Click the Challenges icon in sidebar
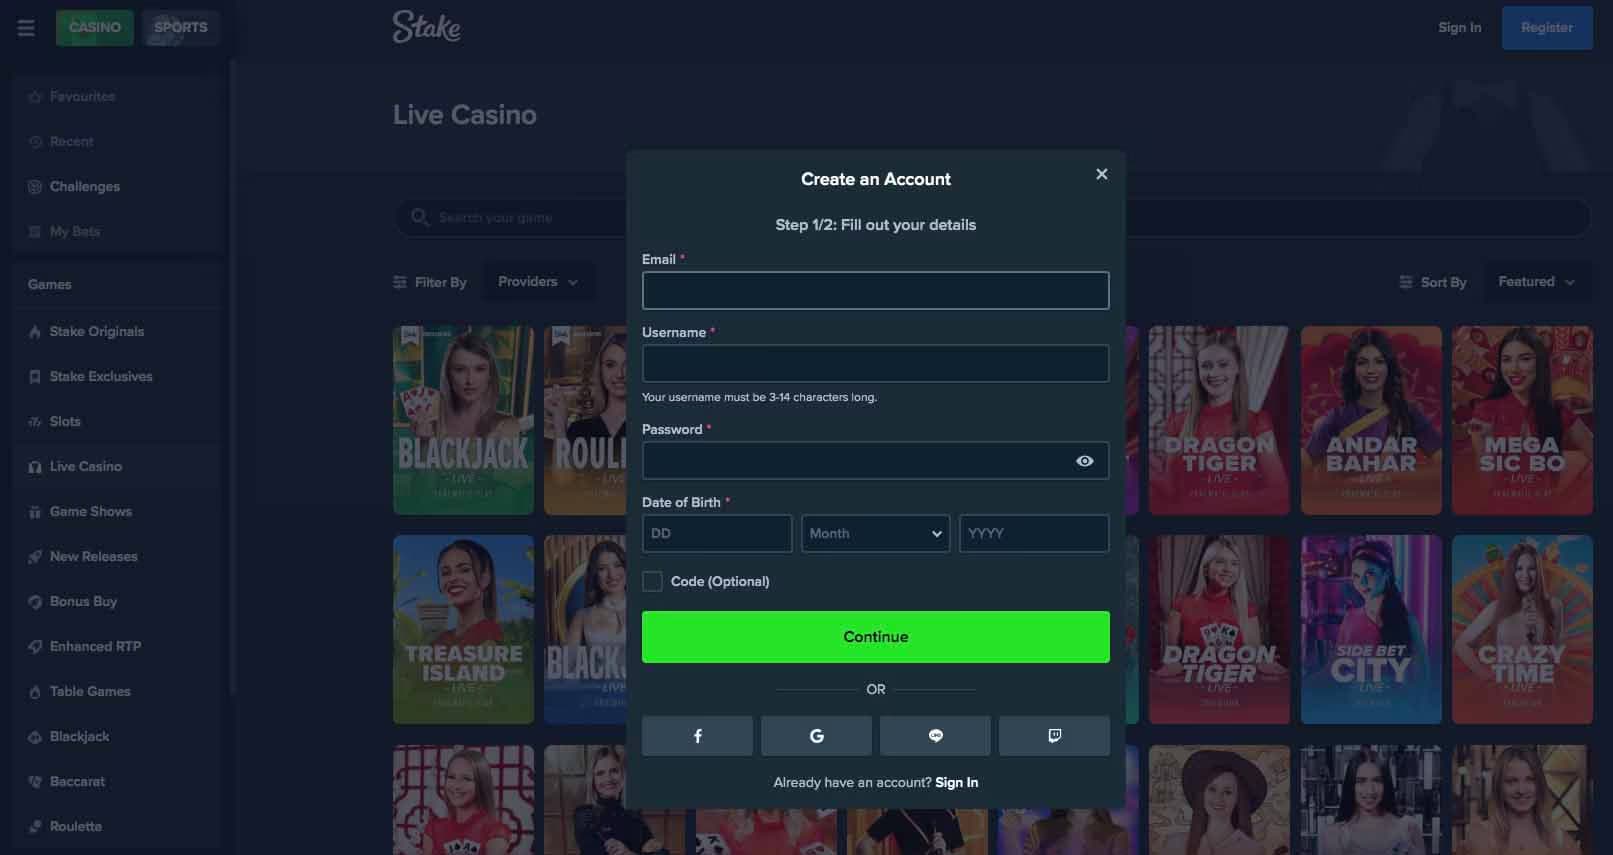 [35, 187]
